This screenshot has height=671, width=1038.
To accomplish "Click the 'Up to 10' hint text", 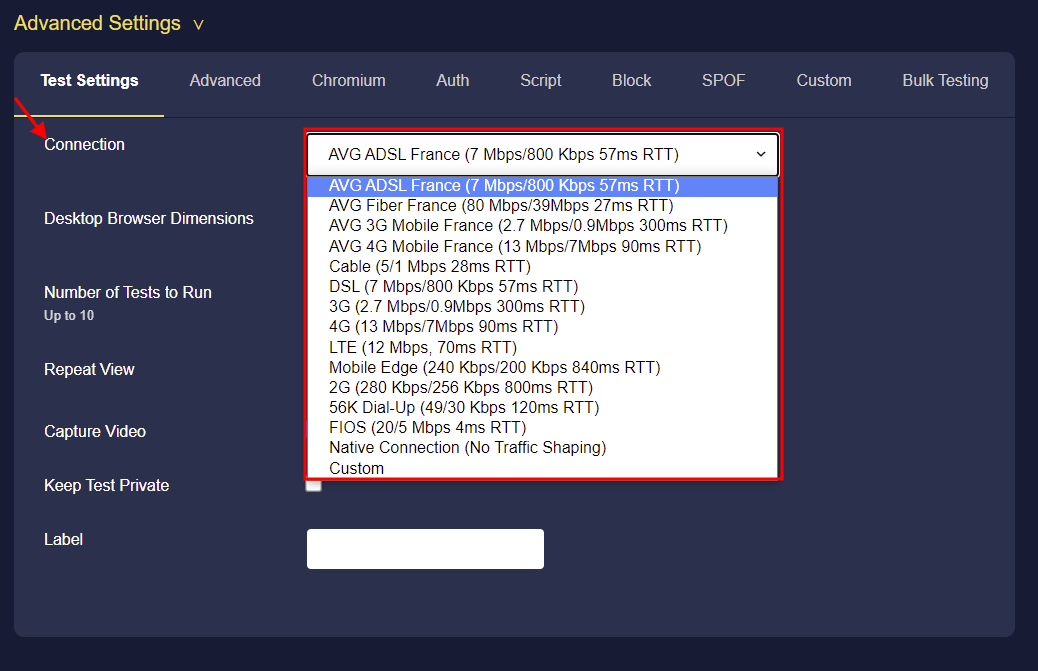I will (69, 316).
